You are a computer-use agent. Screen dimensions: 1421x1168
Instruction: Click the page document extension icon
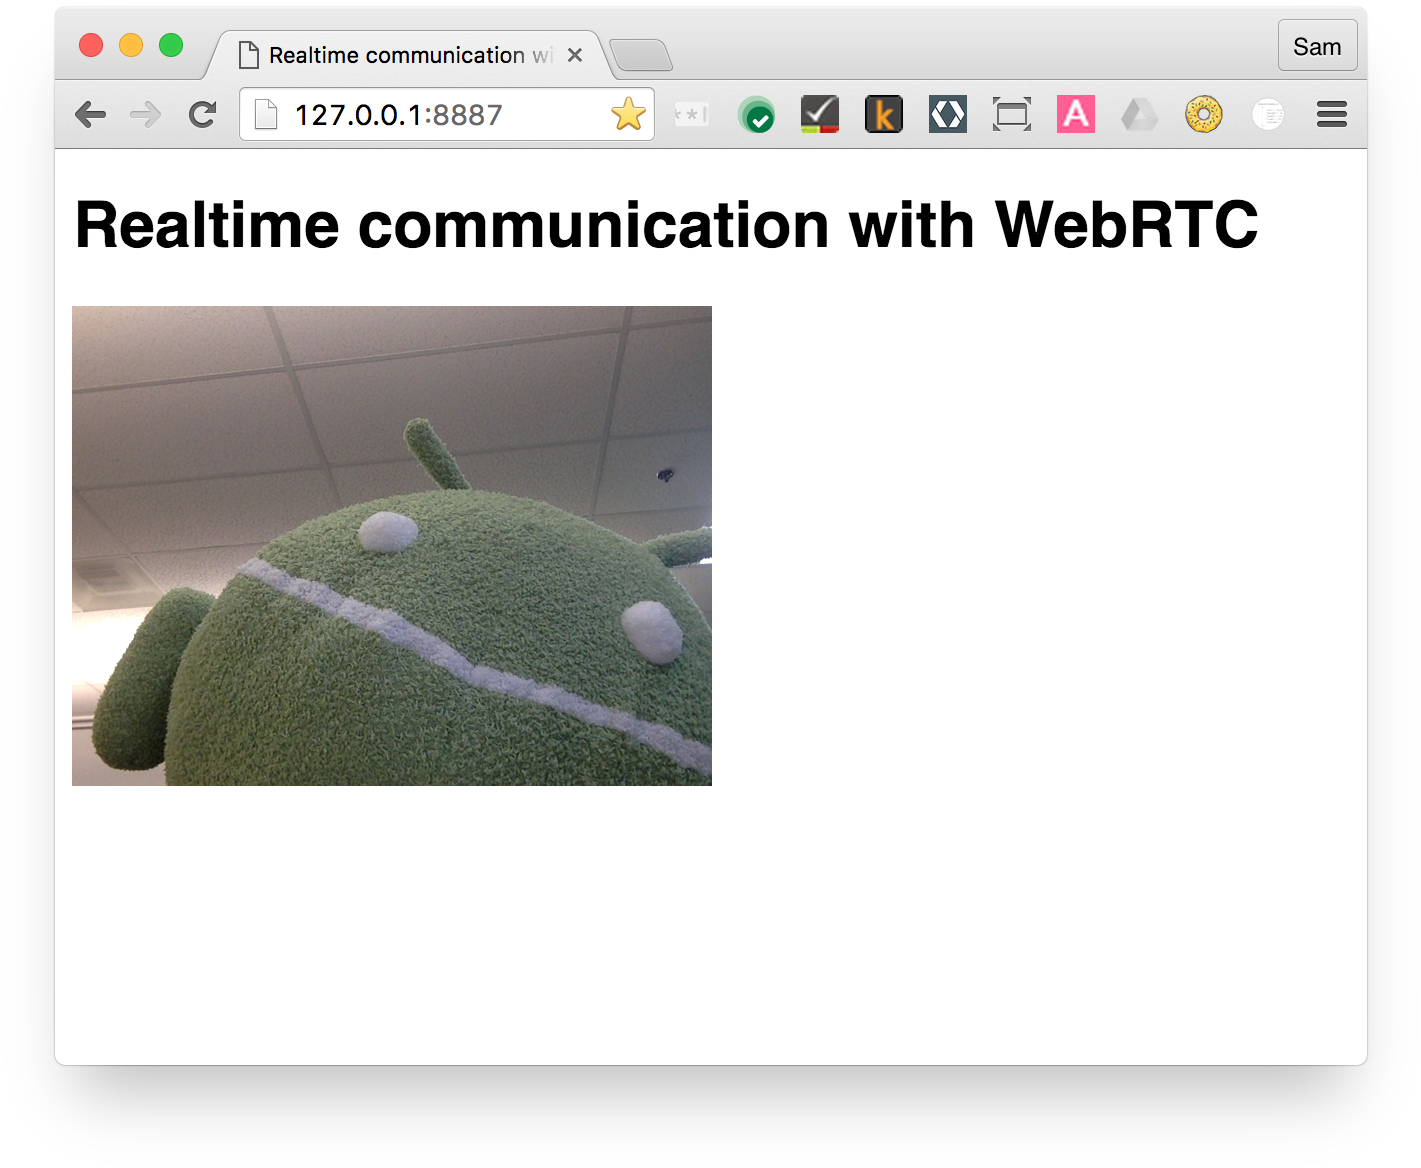[x=1267, y=114]
